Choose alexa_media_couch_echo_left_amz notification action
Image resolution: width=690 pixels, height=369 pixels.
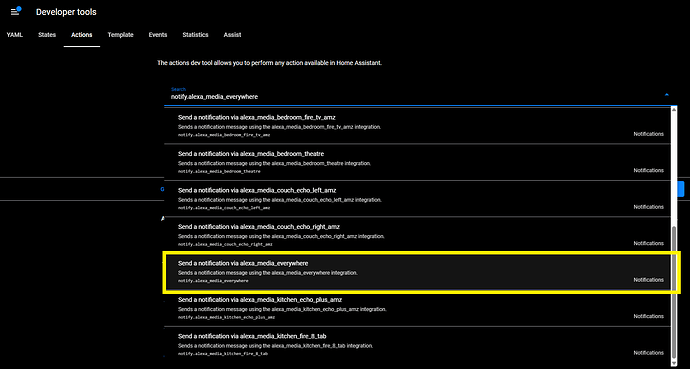point(417,198)
